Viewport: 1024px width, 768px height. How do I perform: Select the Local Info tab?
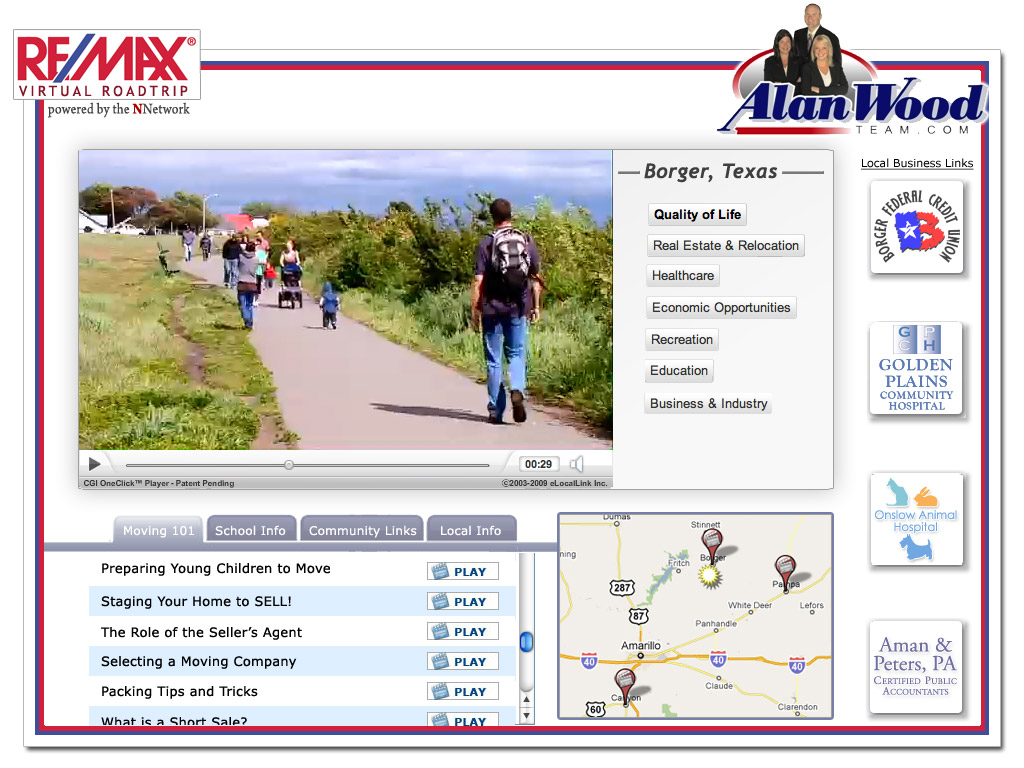click(470, 530)
